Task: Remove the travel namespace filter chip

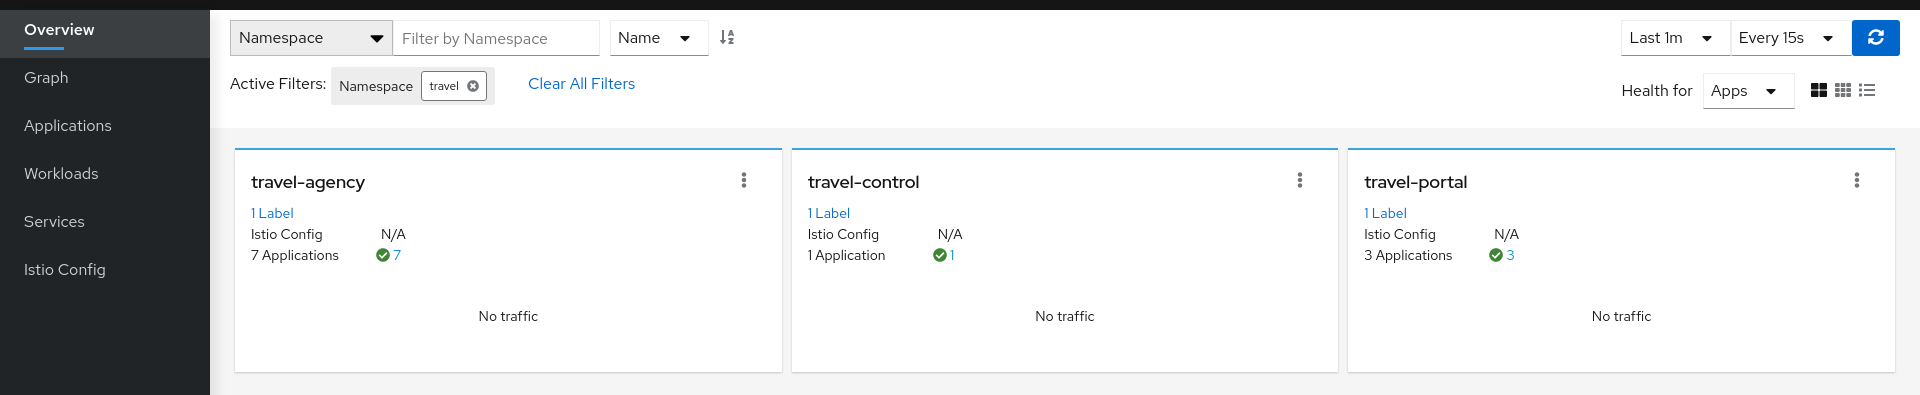Action: [x=473, y=86]
